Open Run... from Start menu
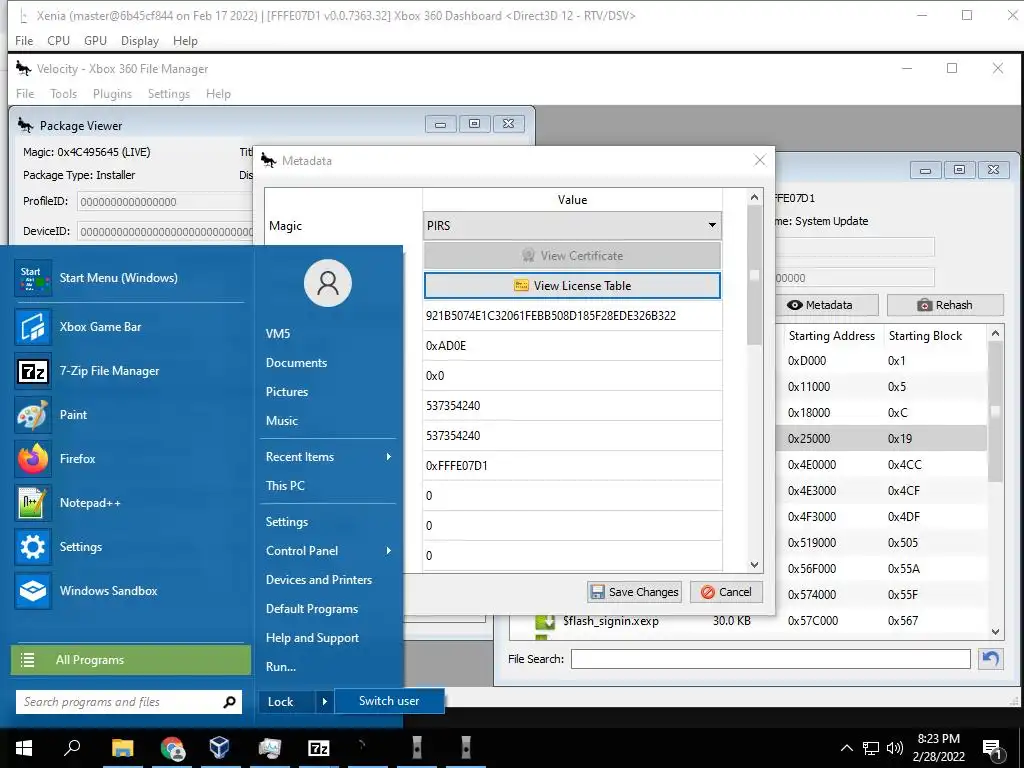The image size is (1024, 768). tap(281, 667)
